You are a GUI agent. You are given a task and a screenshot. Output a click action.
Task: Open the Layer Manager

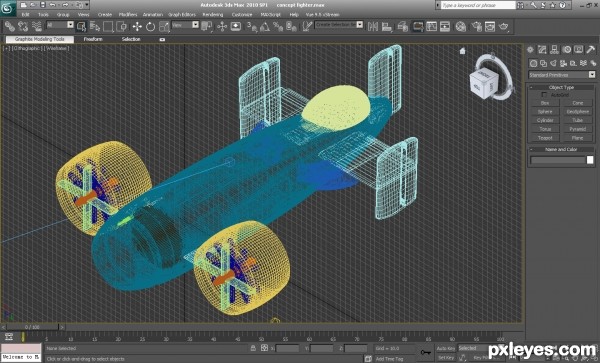(402, 26)
